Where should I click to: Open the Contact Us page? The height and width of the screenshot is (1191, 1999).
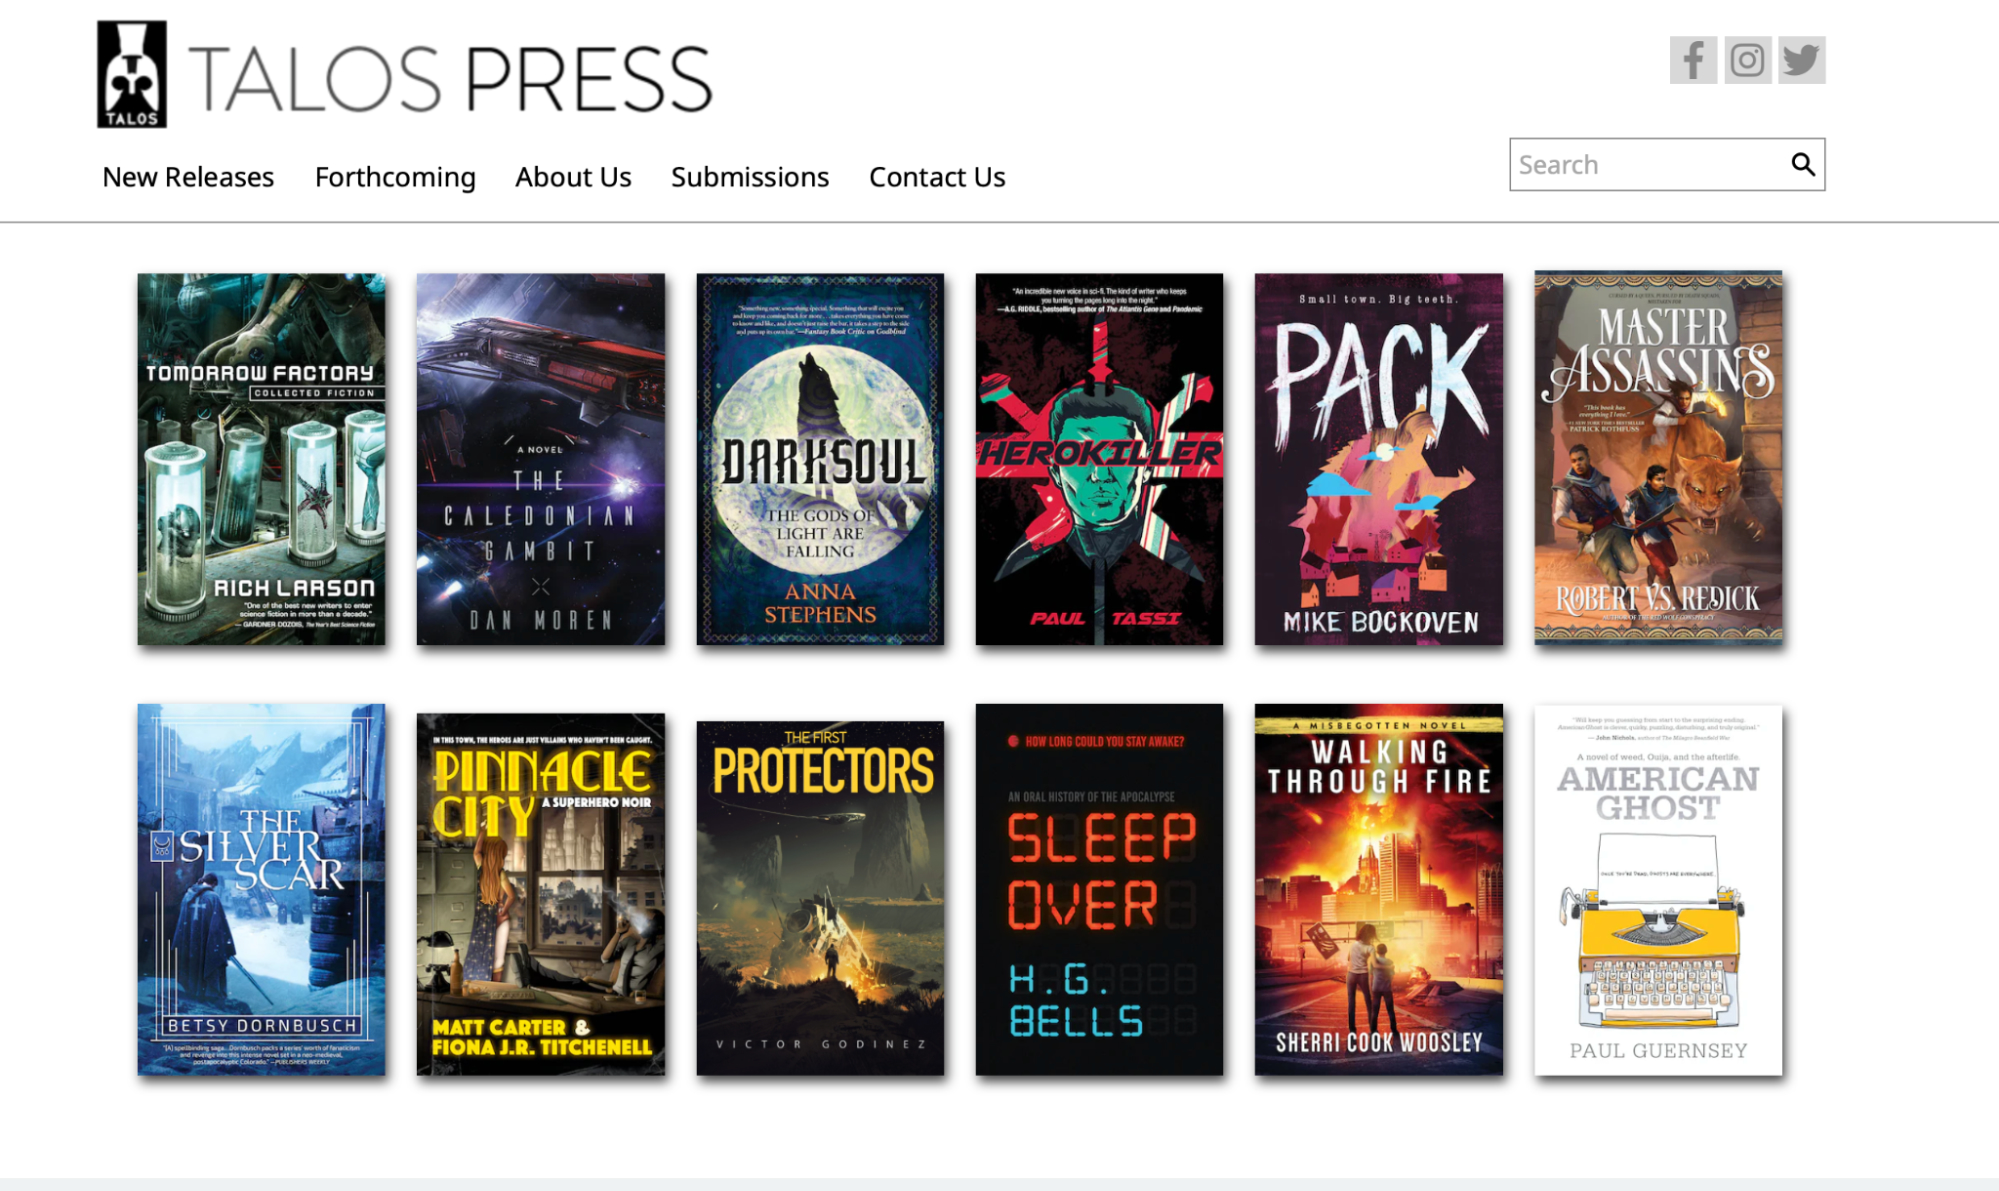coord(937,177)
